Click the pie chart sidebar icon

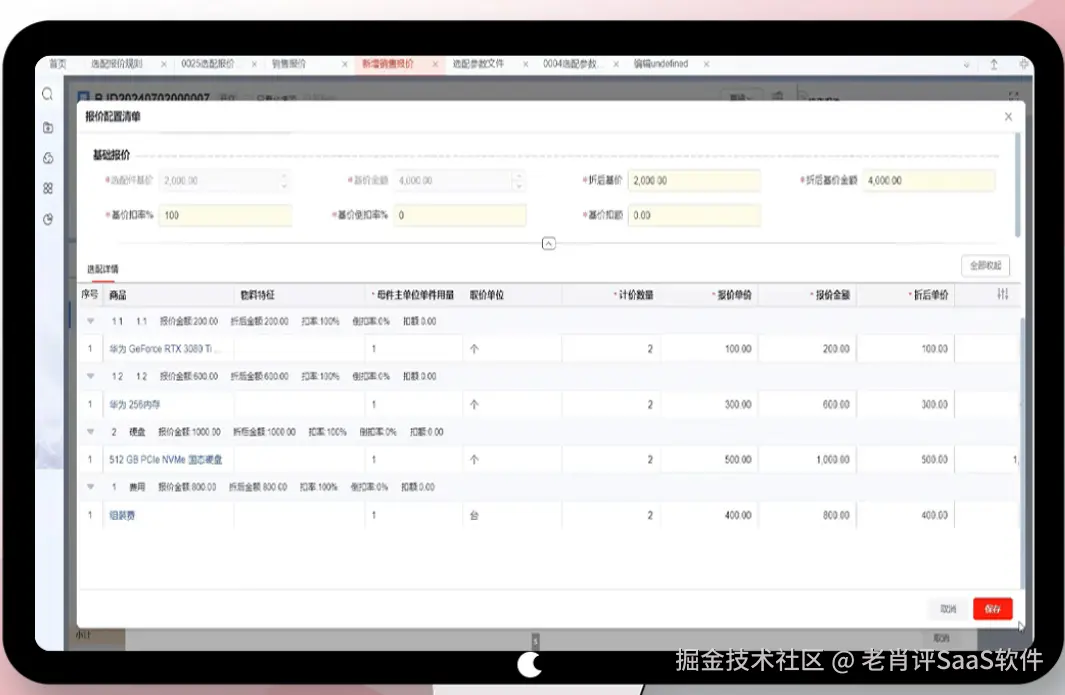[x=48, y=219]
